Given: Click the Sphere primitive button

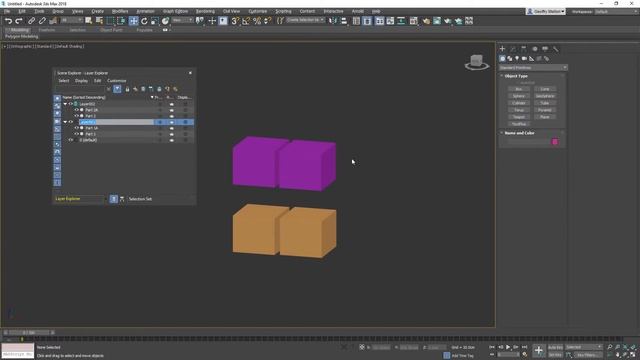Looking at the screenshot, I should point(518,96).
